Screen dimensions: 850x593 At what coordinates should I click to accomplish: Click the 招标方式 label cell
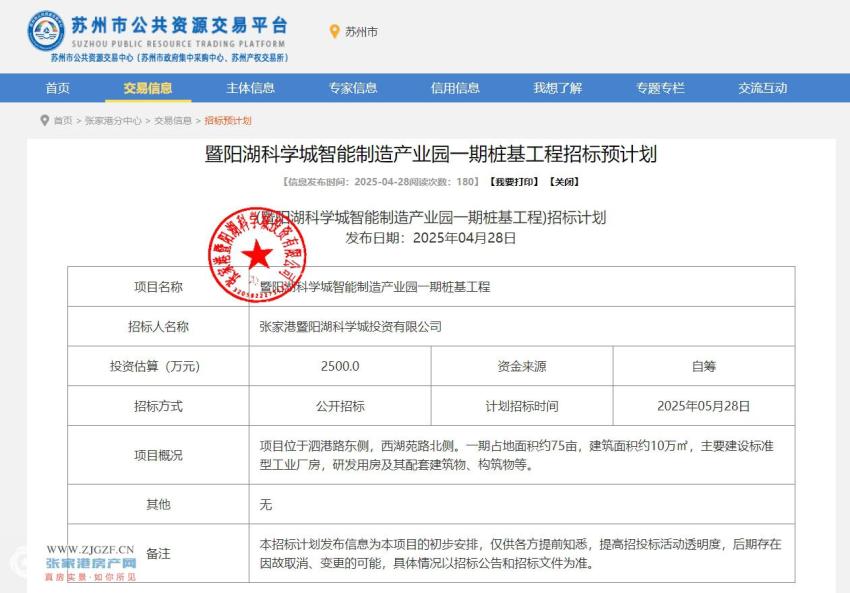click(x=158, y=406)
